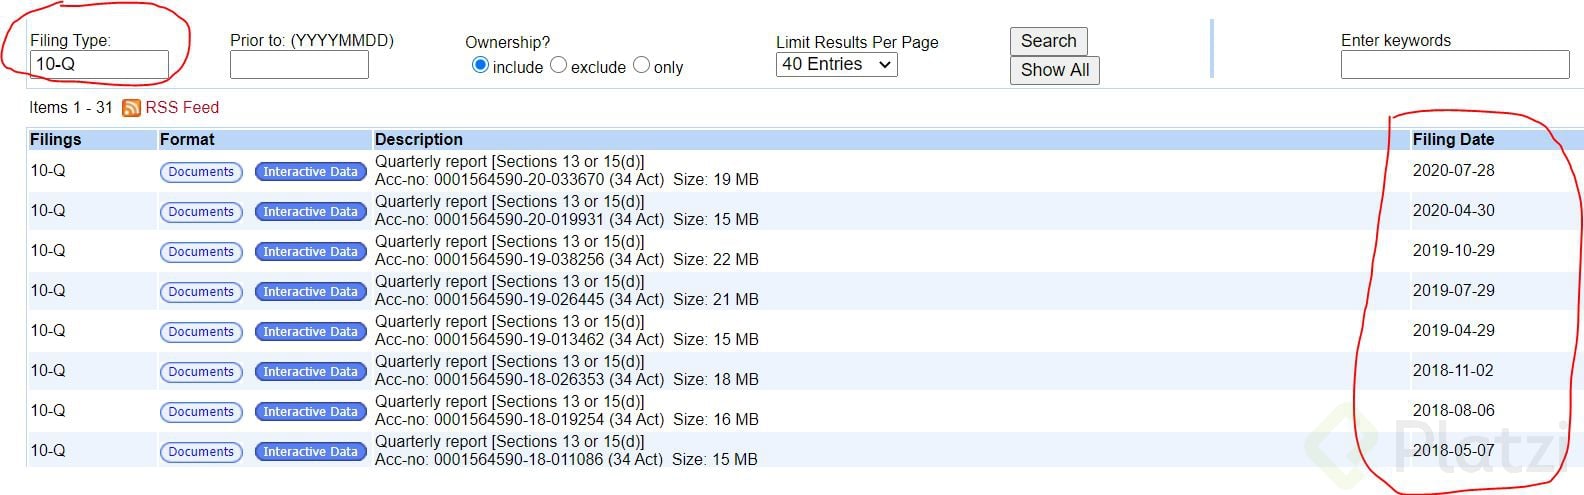Click the Filing Date column header

click(x=1453, y=140)
